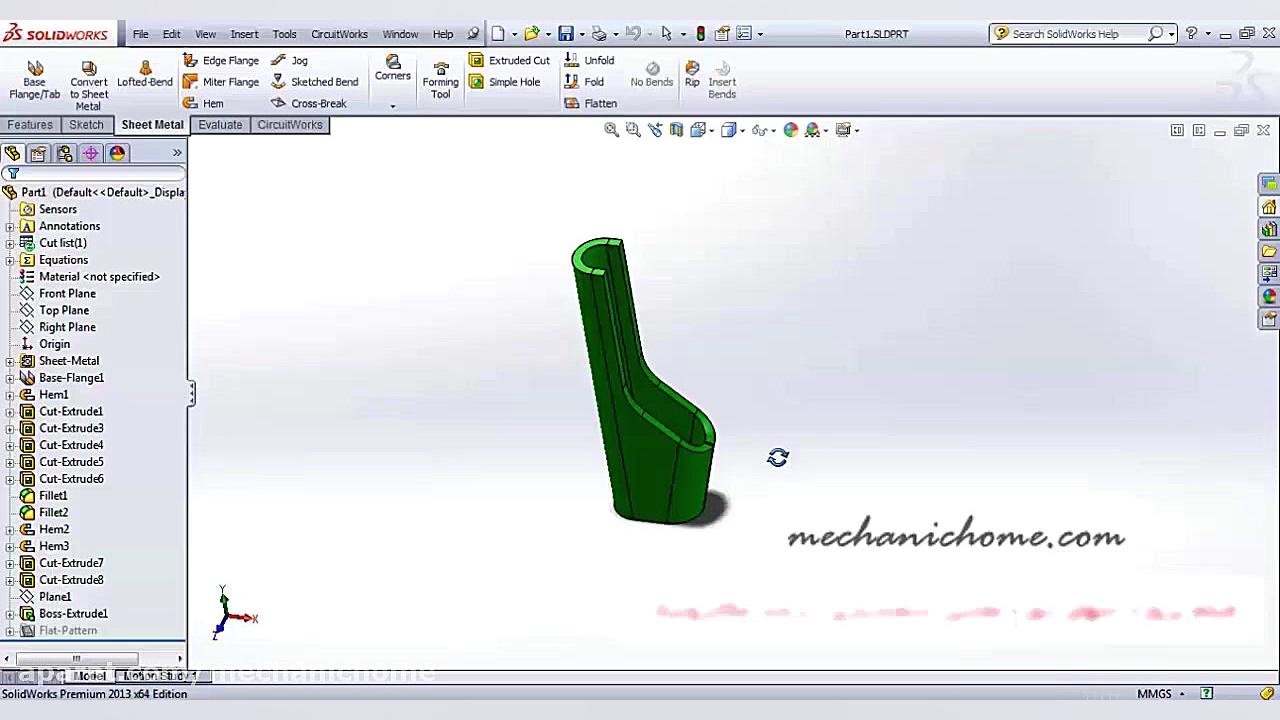Click the No Bends tool
The image size is (1280, 720).
point(652,74)
